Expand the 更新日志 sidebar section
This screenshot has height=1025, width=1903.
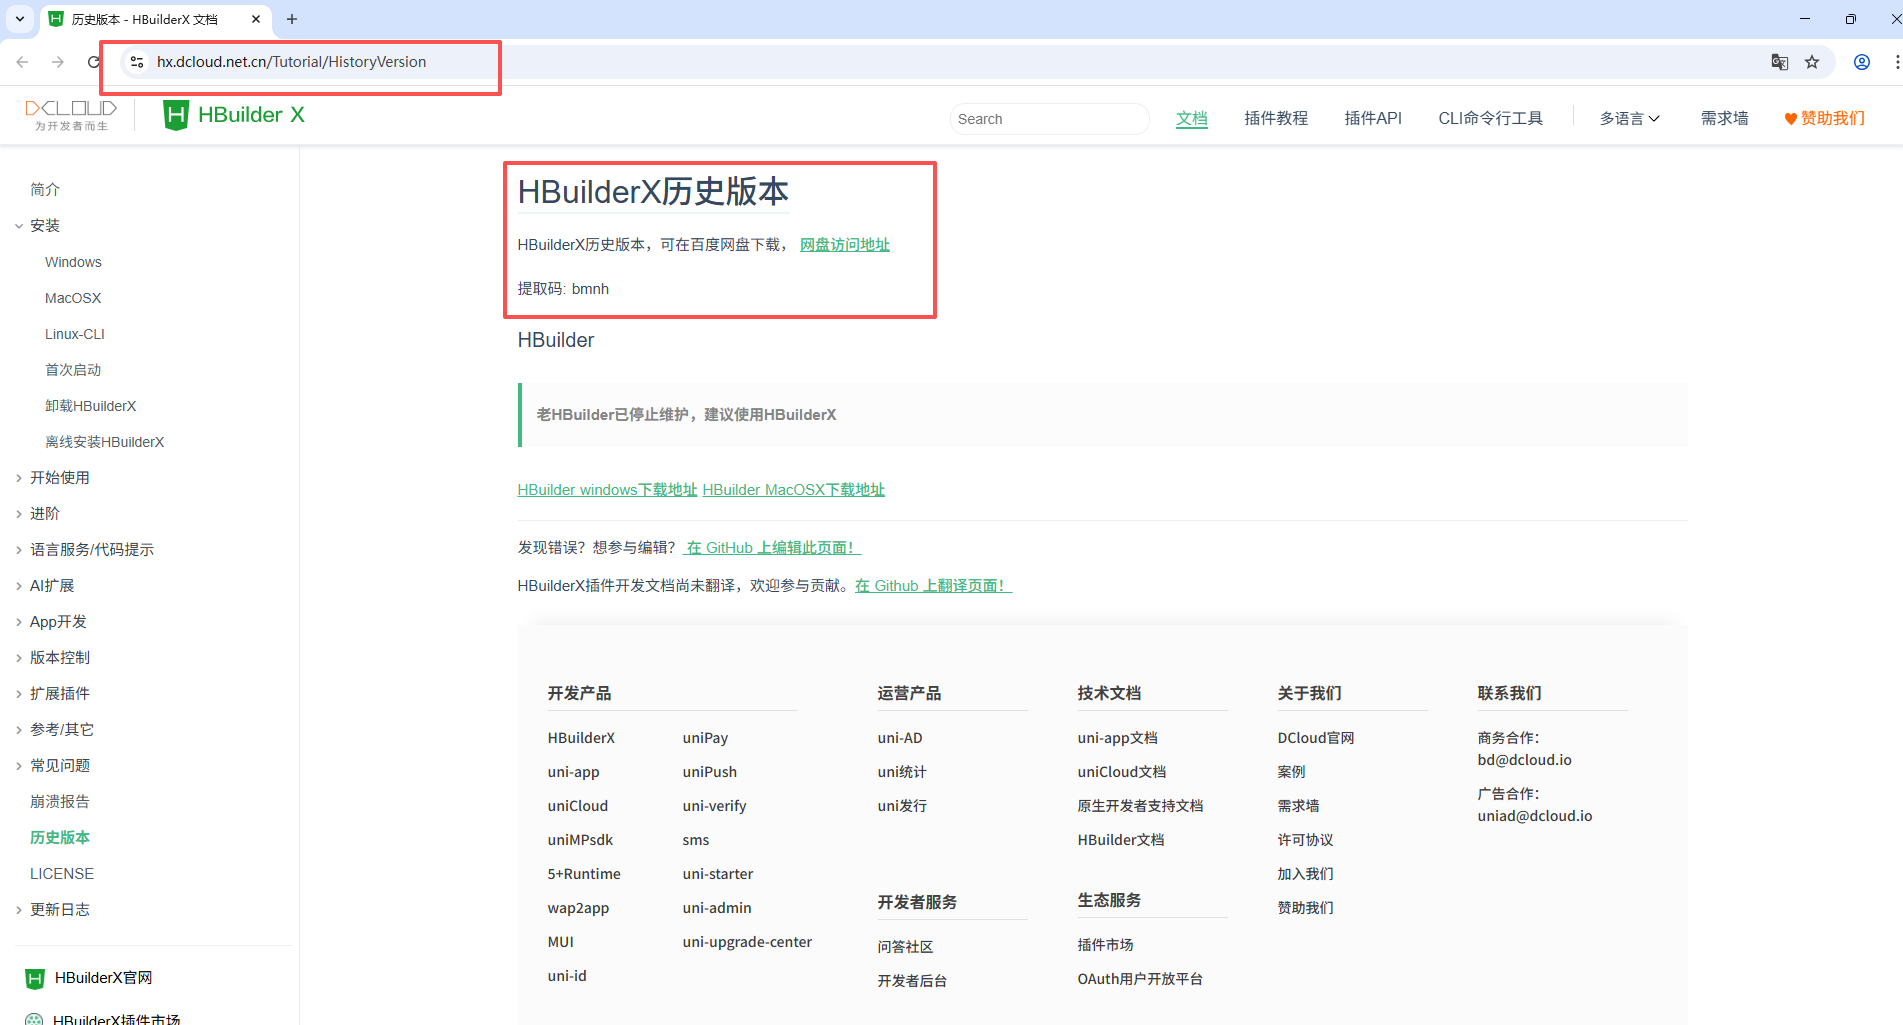coord(19,910)
